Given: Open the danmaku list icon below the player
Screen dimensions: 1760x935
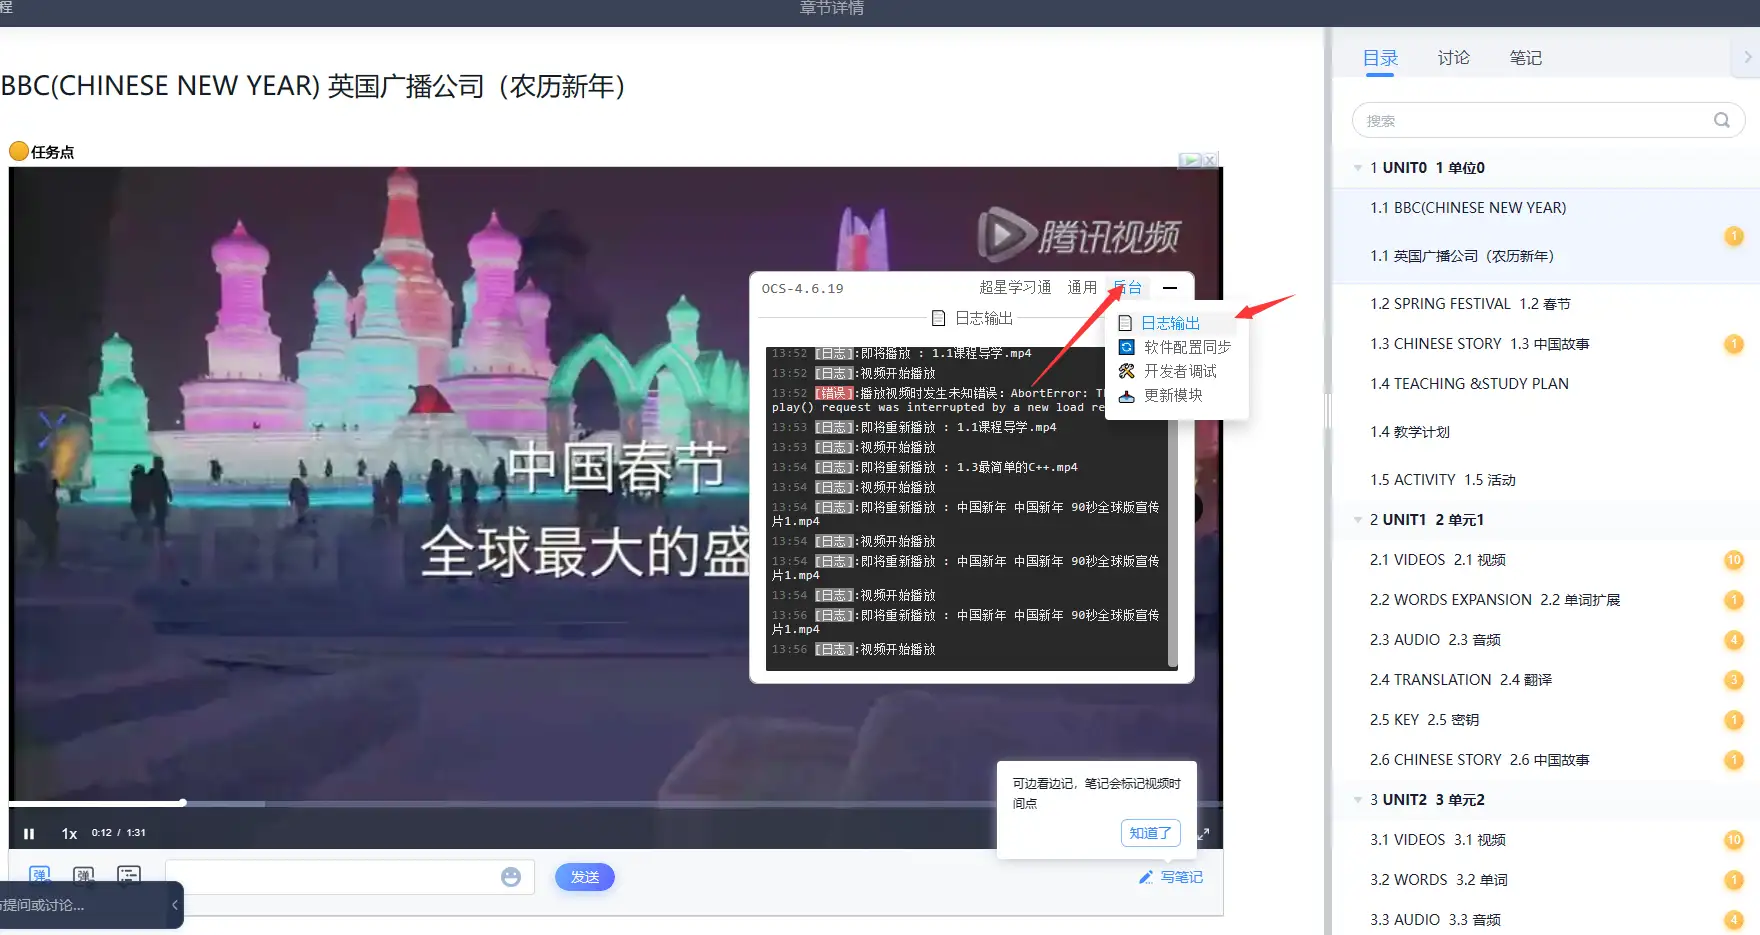Looking at the screenshot, I should [x=129, y=875].
